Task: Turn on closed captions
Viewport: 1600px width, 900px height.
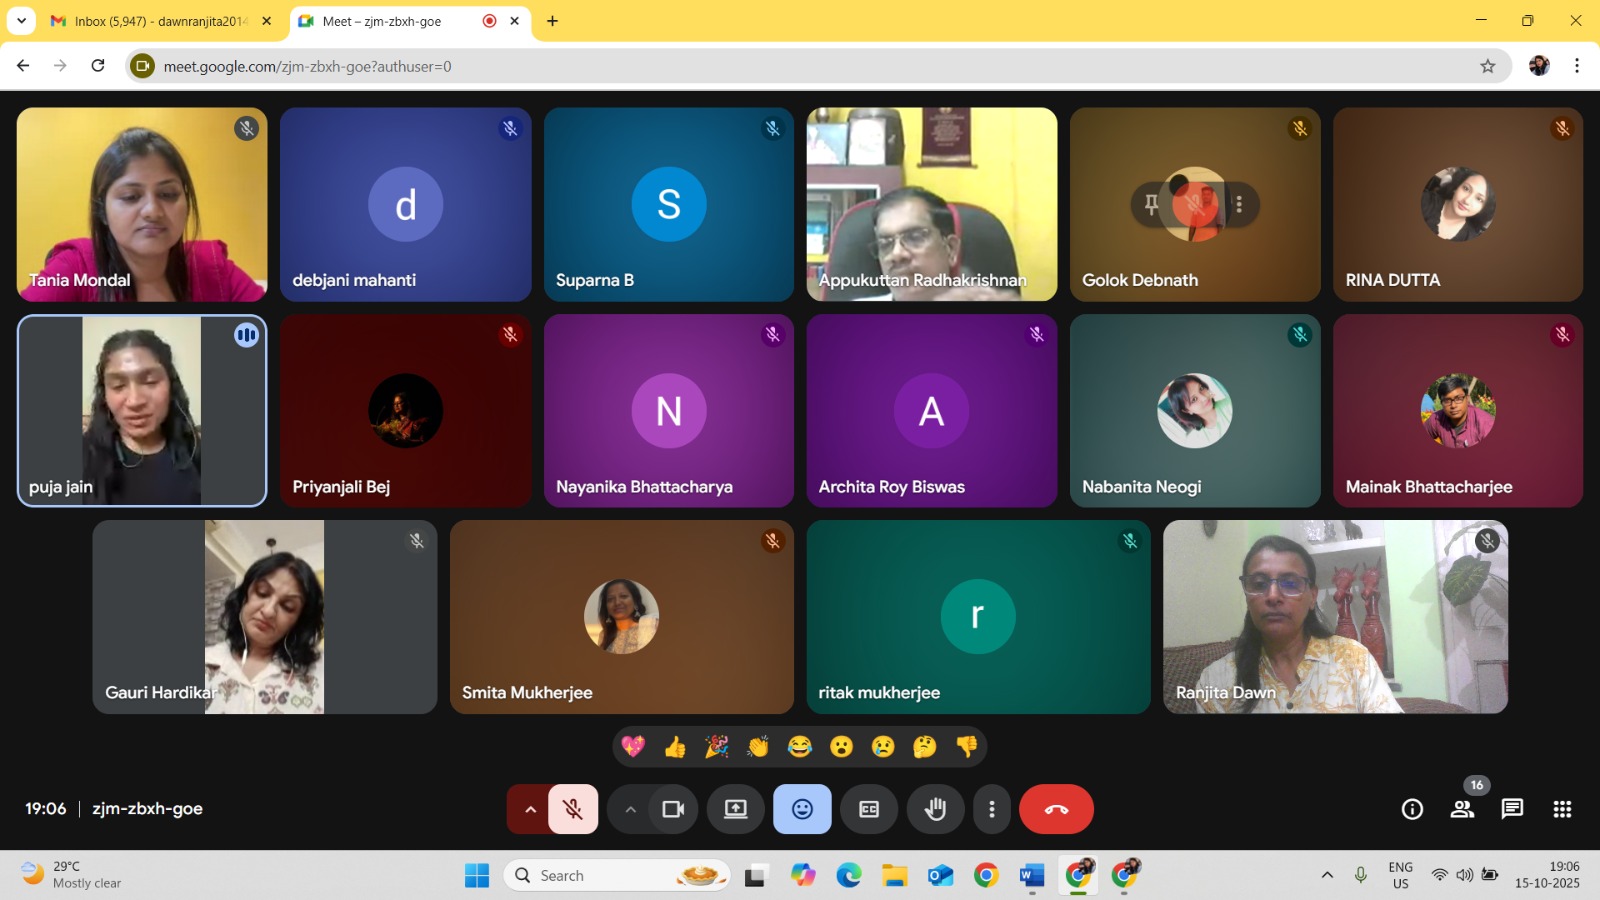Action: coord(869,809)
